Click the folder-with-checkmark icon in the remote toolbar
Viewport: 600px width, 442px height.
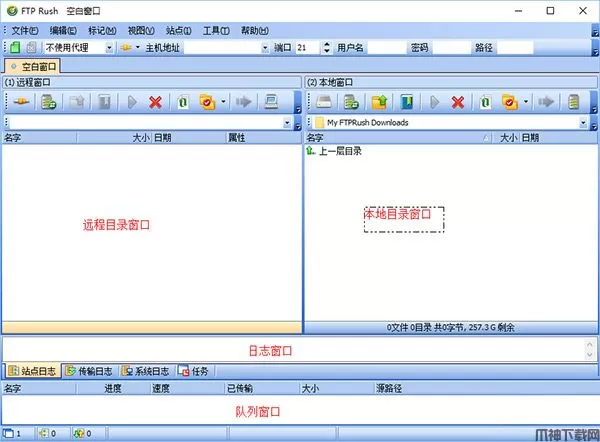tap(207, 102)
